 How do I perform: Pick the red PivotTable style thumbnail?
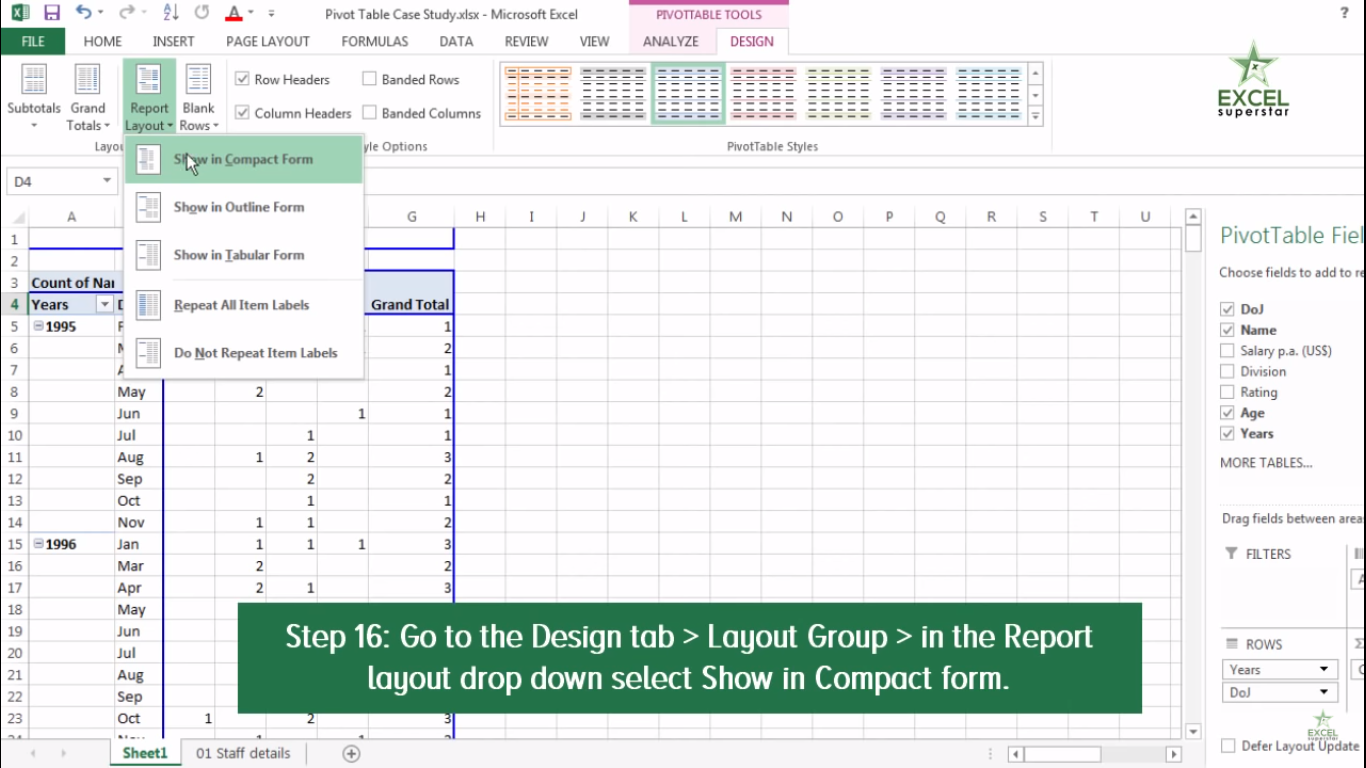coord(763,94)
